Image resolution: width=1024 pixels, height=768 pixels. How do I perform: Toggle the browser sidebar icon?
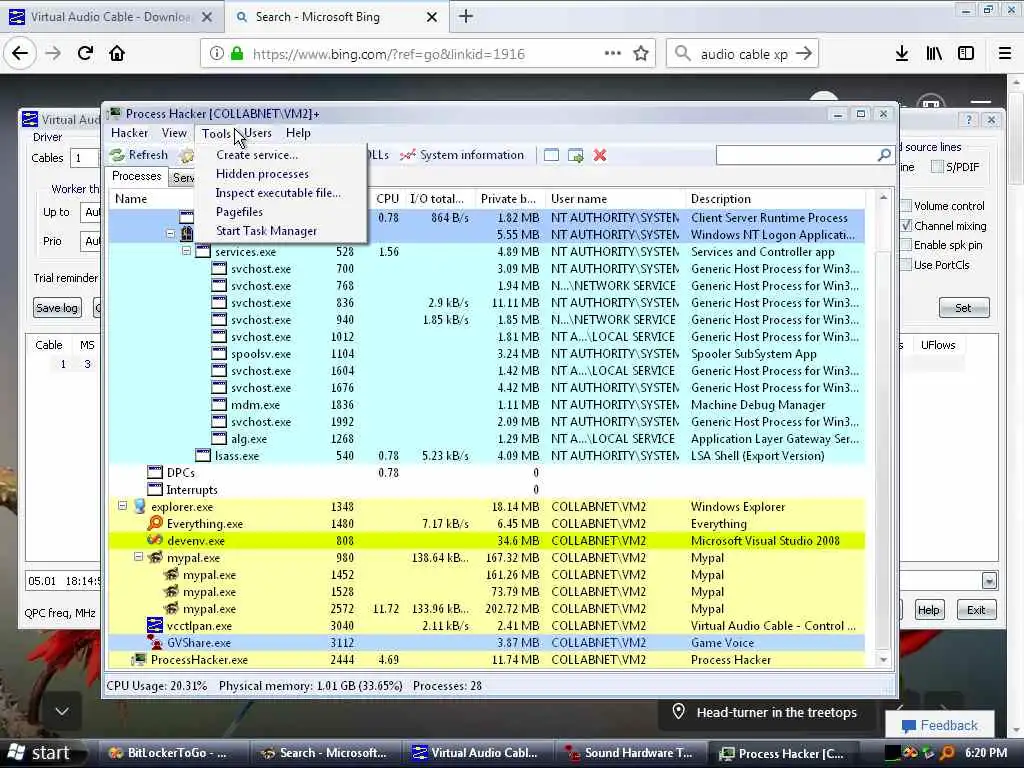(966, 54)
